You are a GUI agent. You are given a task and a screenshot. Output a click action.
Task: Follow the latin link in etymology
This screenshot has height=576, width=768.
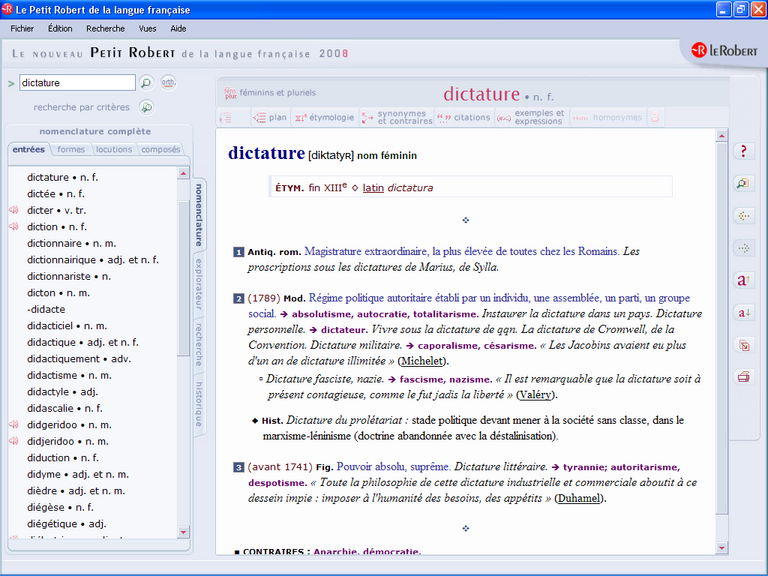[x=373, y=188]
